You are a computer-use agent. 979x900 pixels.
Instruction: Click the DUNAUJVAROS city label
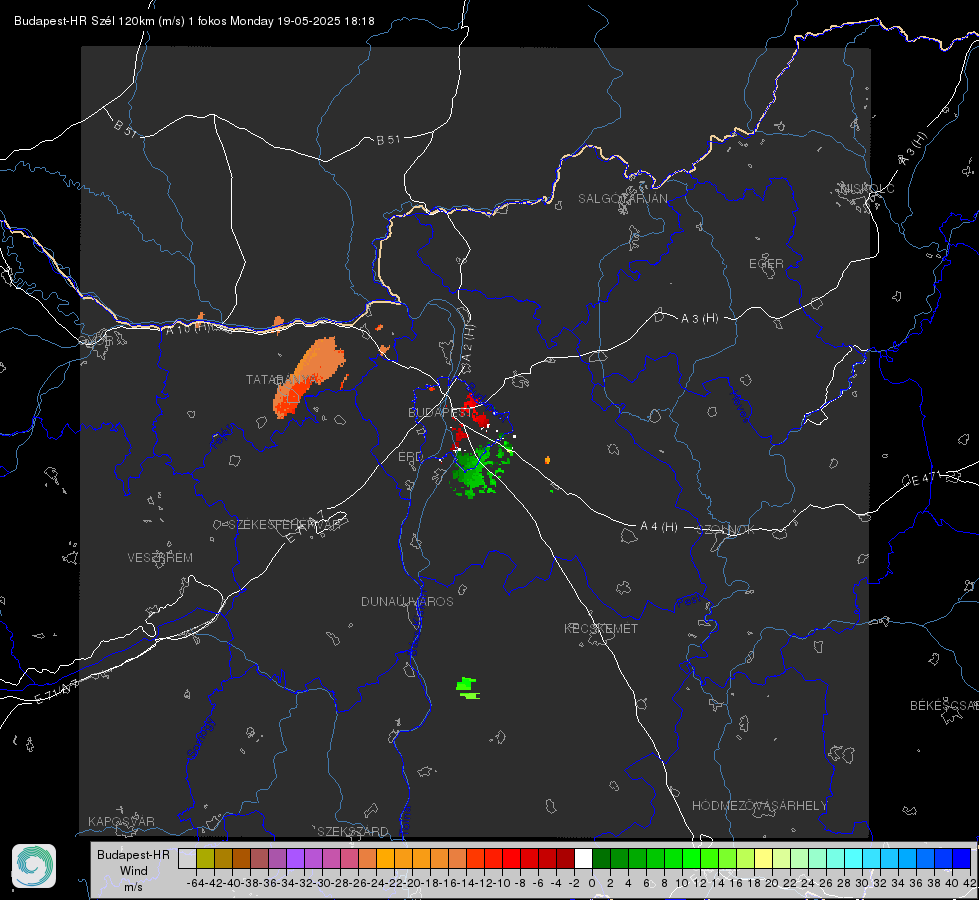pyautogui.click(x=407, y=601)
